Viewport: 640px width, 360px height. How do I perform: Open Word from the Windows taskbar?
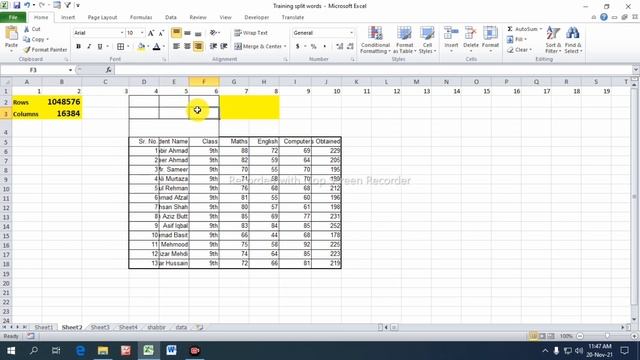pos(171,350)
